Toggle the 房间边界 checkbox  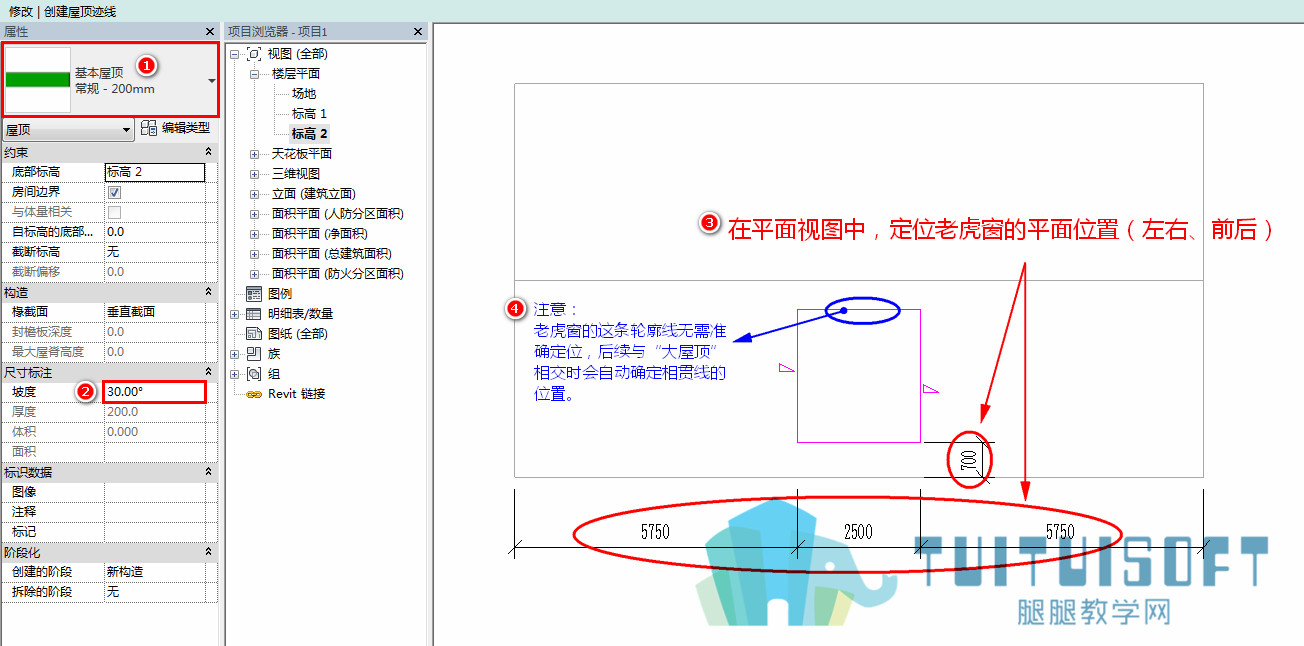[114, 192]
